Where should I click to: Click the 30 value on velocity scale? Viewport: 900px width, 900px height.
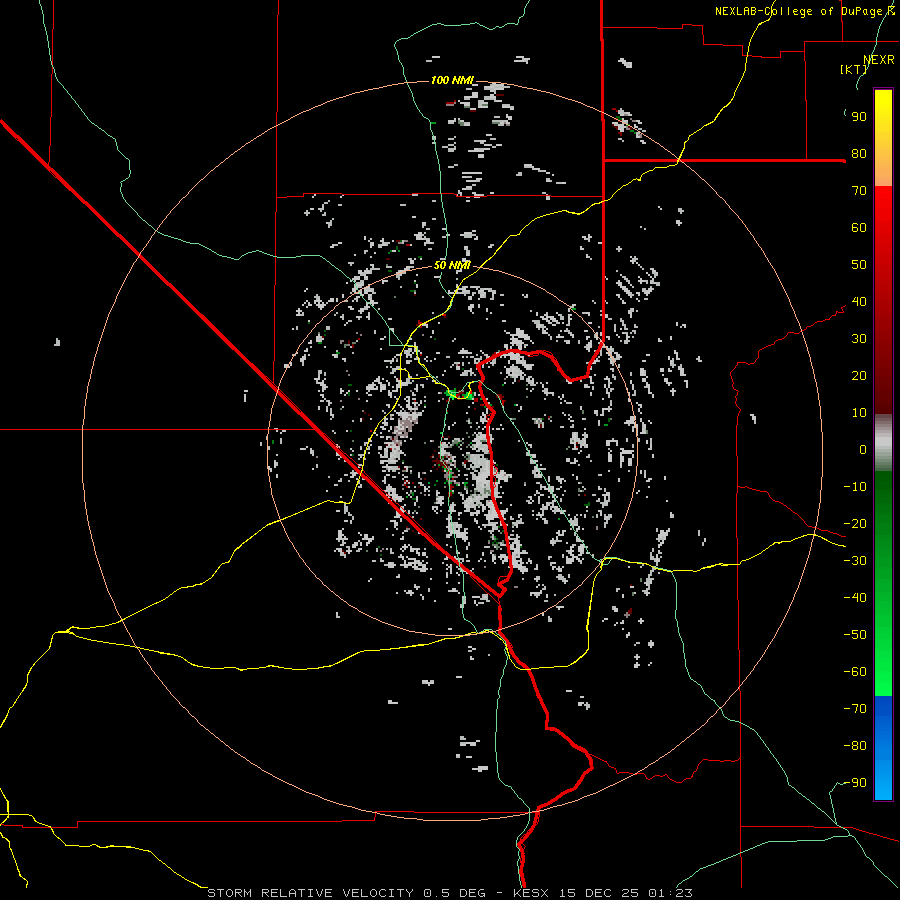pyautogui.click(x=859, y=339)
